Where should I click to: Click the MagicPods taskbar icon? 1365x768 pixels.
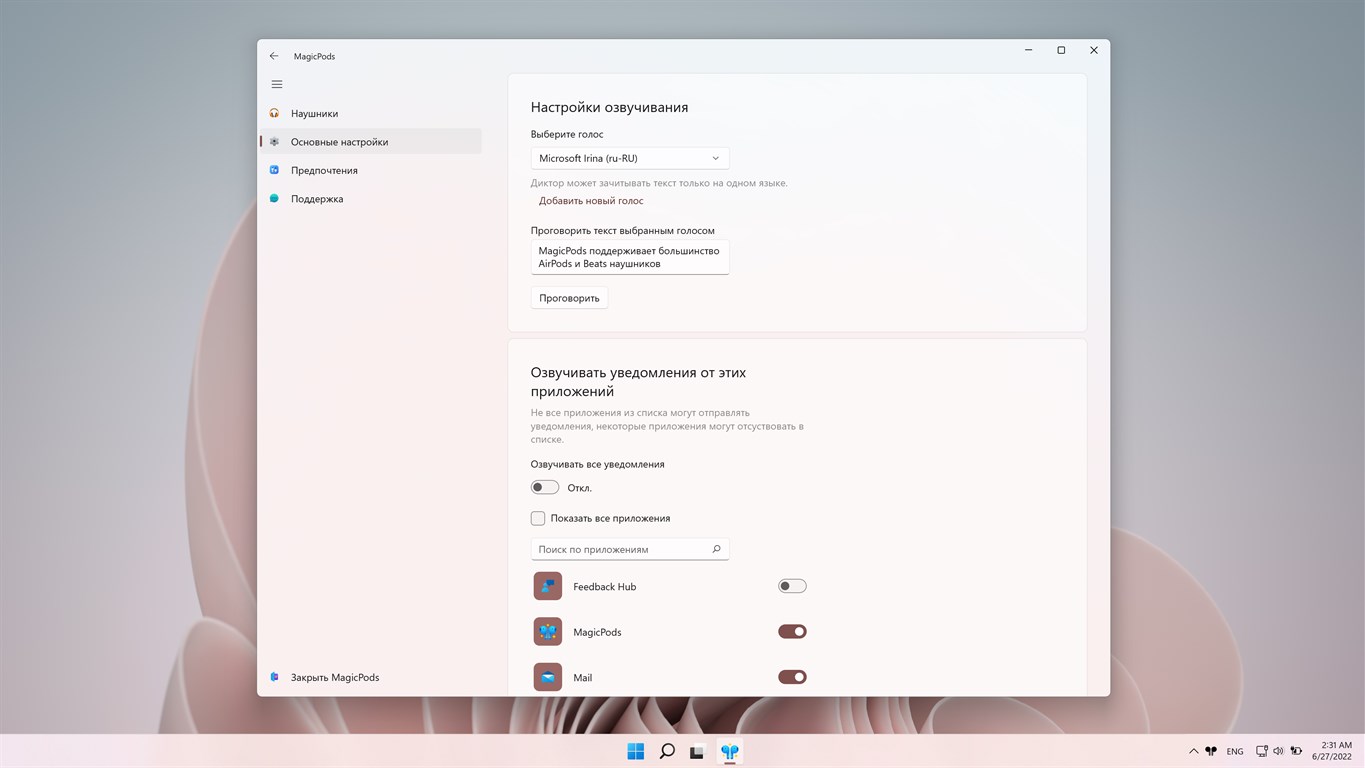[x=730, y=751]
